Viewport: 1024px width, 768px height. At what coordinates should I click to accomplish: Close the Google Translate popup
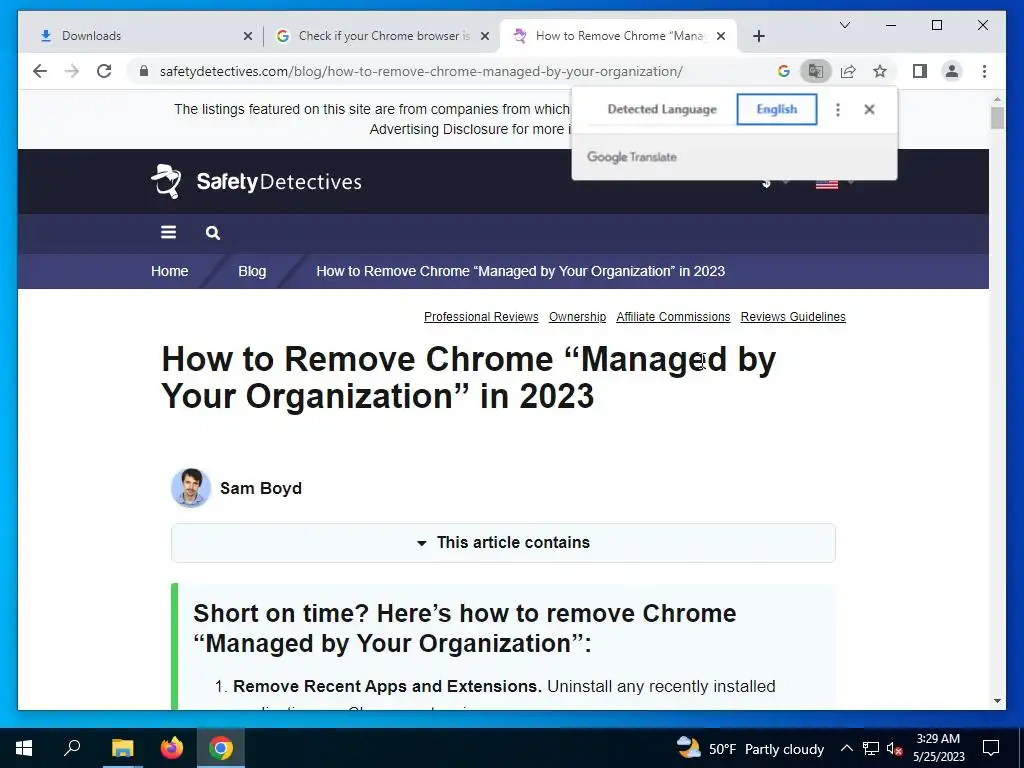[x=869, y=110]
